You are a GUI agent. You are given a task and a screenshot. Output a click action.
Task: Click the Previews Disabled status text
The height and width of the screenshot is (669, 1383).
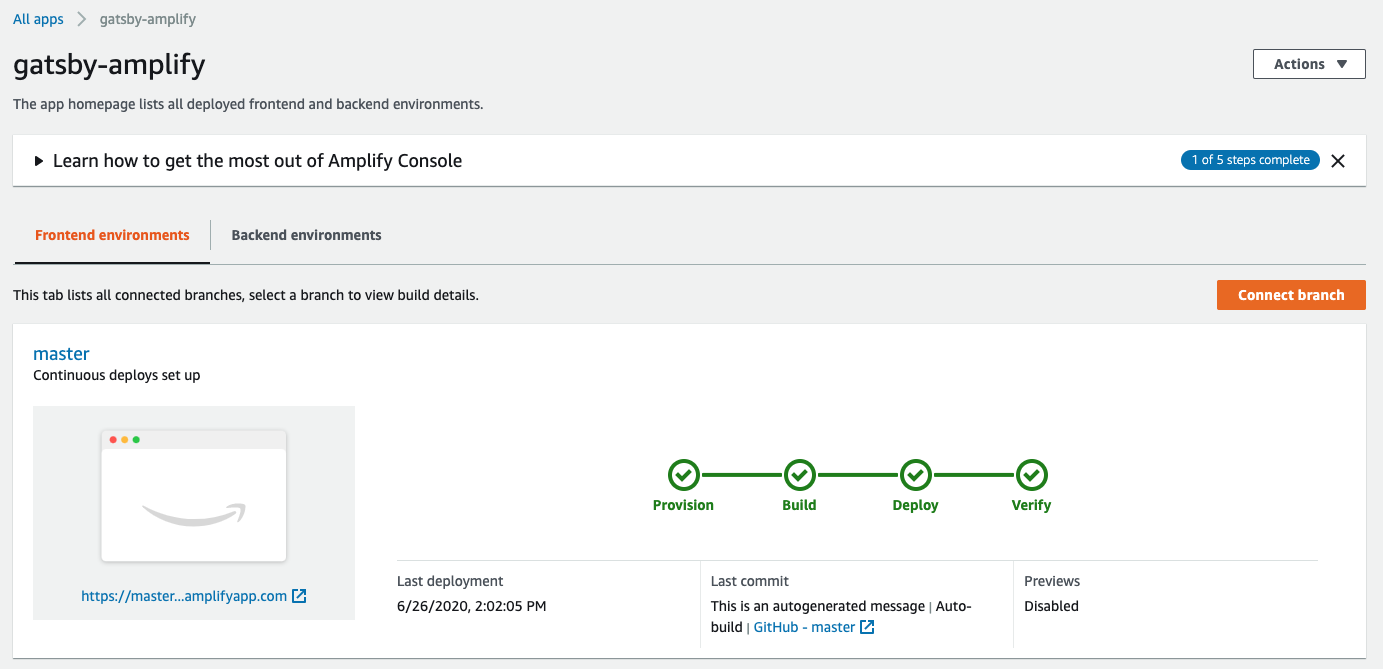pyautogui.click(x=1051, y=606)
